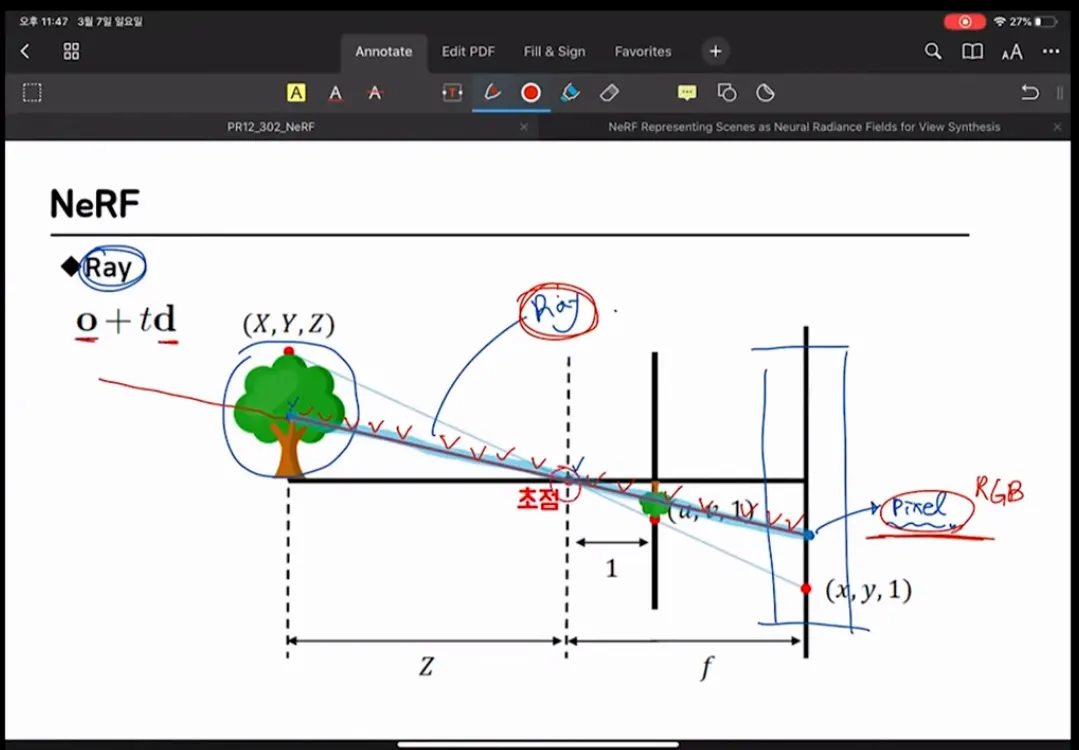The image size is (1079, 750).
Task: Open the reading mode book icon
Action: 972,52
